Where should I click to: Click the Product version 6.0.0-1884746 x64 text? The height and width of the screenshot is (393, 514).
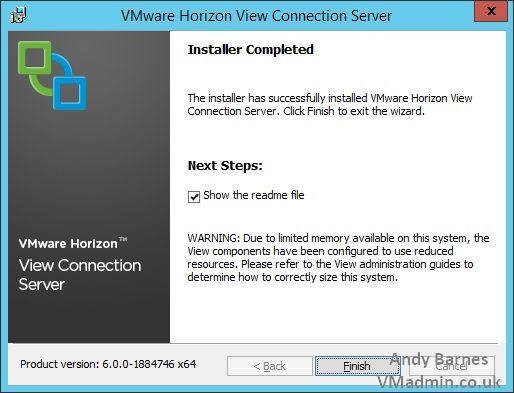point(108,364)
